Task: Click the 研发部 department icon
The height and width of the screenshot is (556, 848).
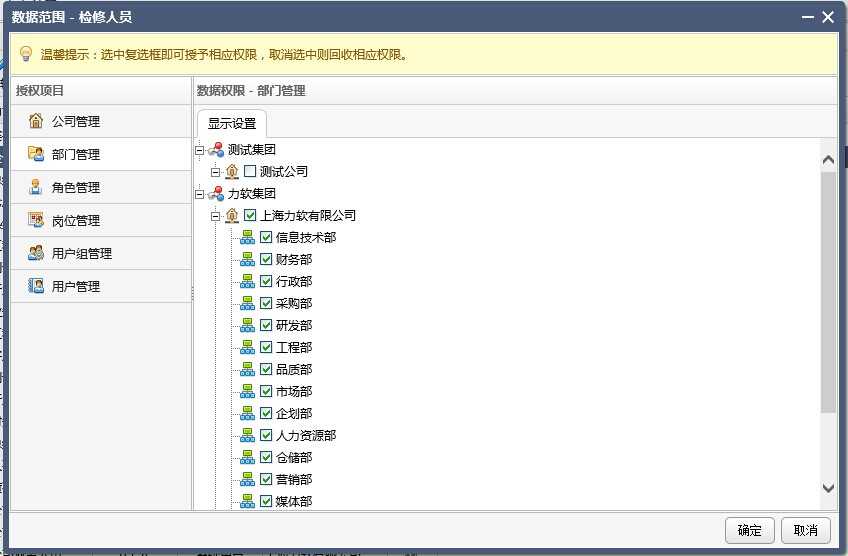Action: tap(247, 326)
